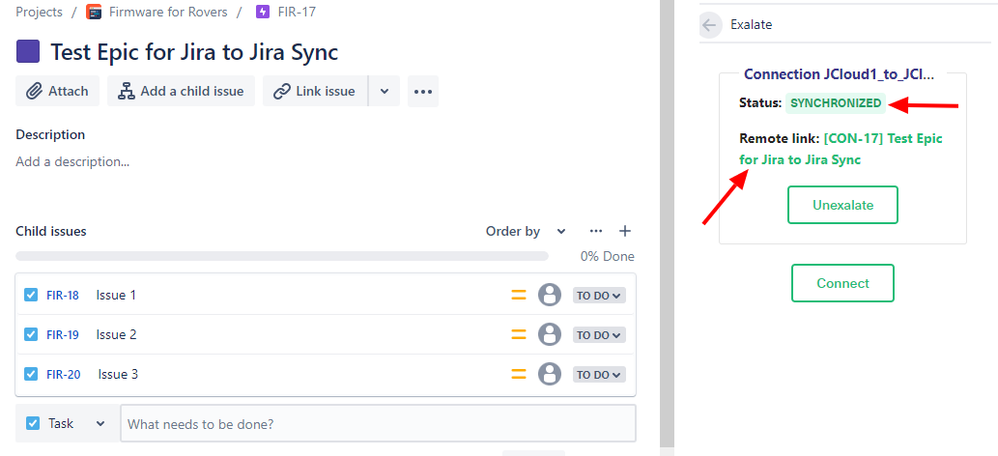The height and width of the screenshot is (456, 998).
Task: Open the TO DO status dropdown for FIR-19
Action: click(599, 335)
